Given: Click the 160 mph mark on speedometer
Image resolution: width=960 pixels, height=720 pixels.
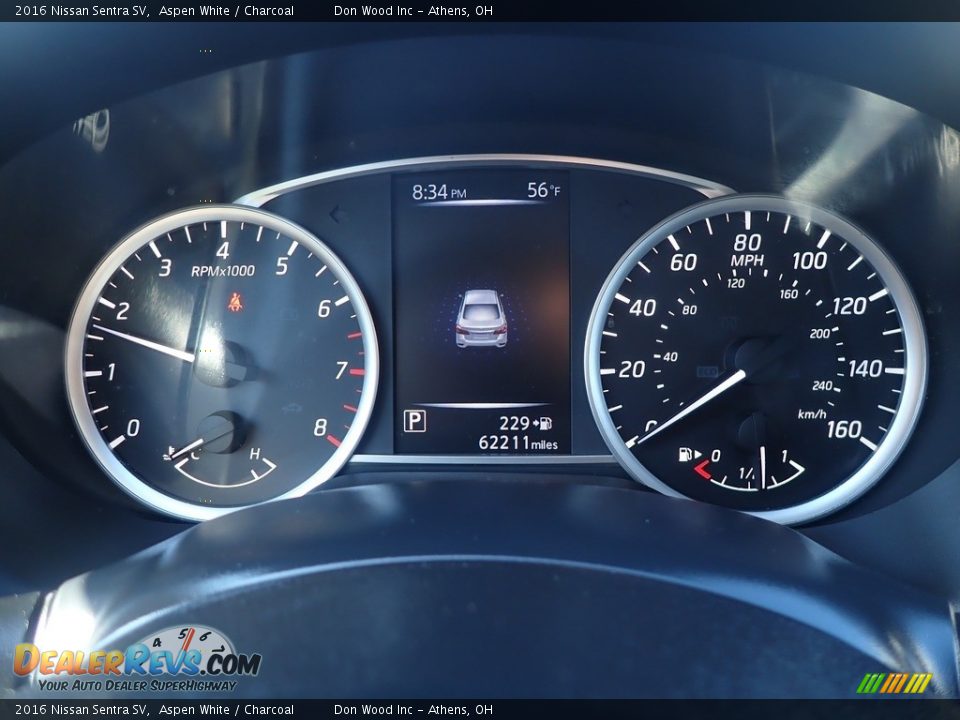Looking at the screenshot, I should click(844, 429).
